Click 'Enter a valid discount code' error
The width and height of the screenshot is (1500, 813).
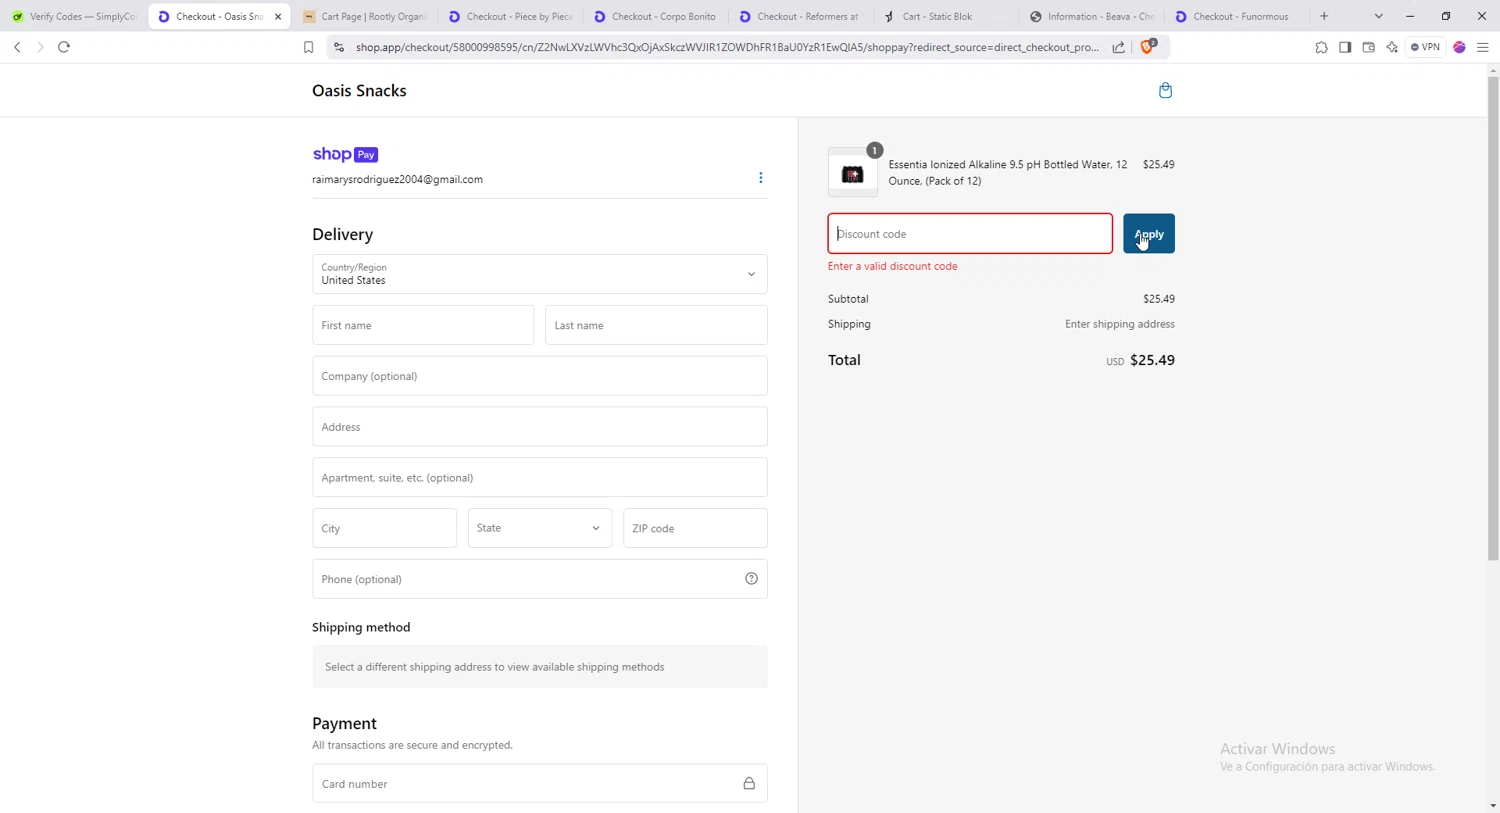(x=892, y=267)
